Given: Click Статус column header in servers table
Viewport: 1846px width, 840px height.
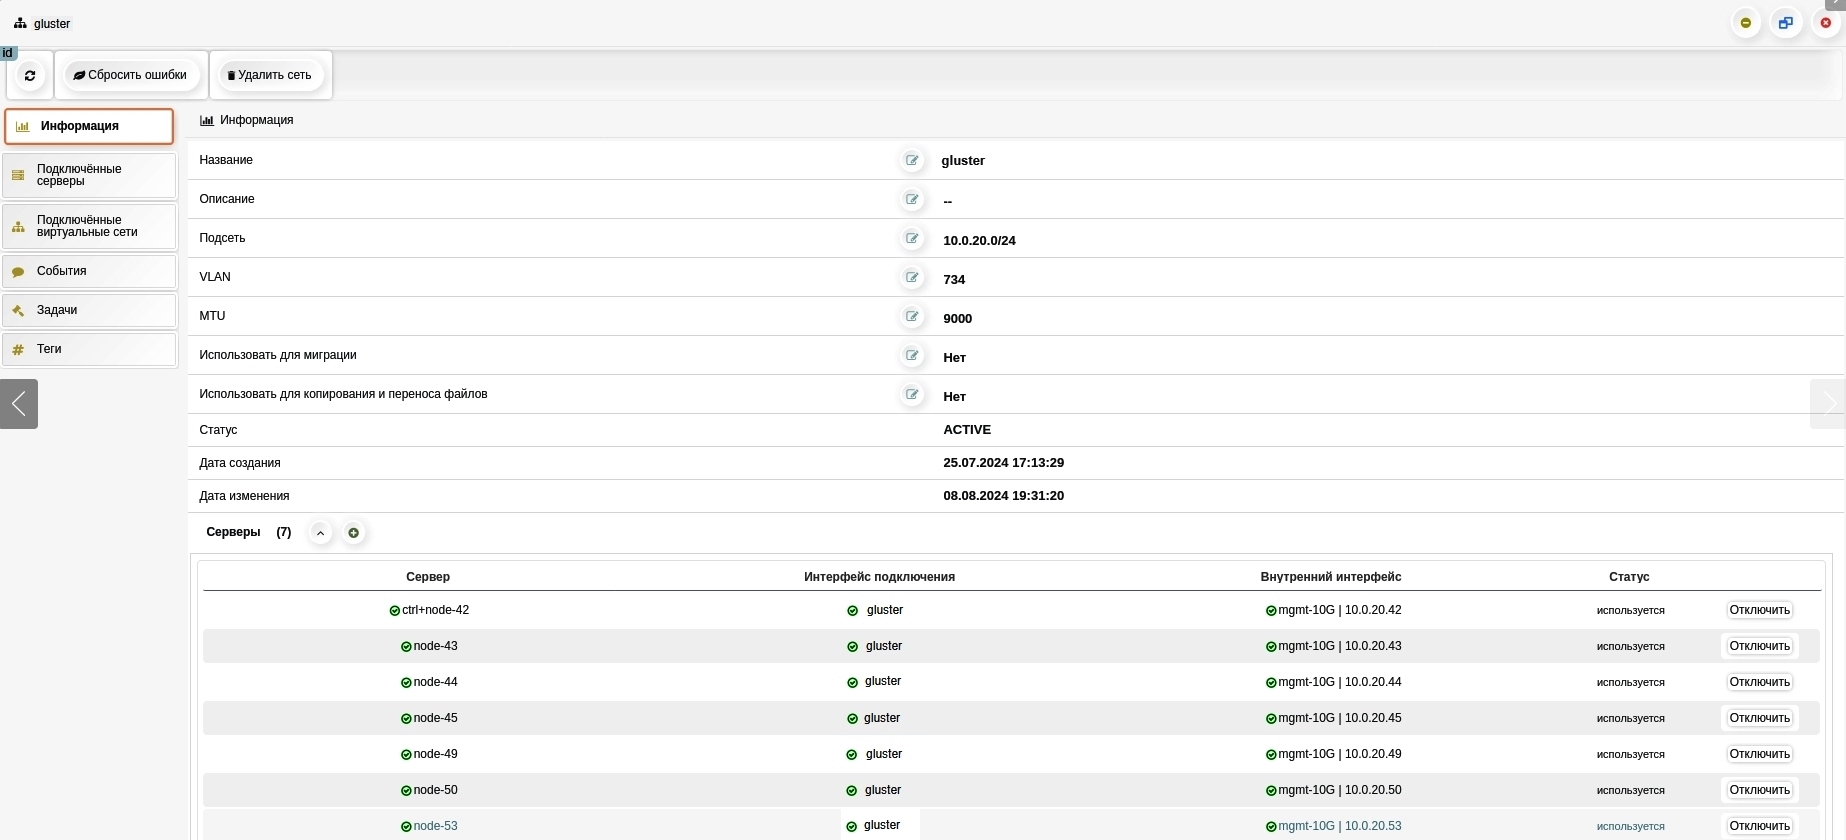Looking at the screenshot, I should pos(1629,577).
